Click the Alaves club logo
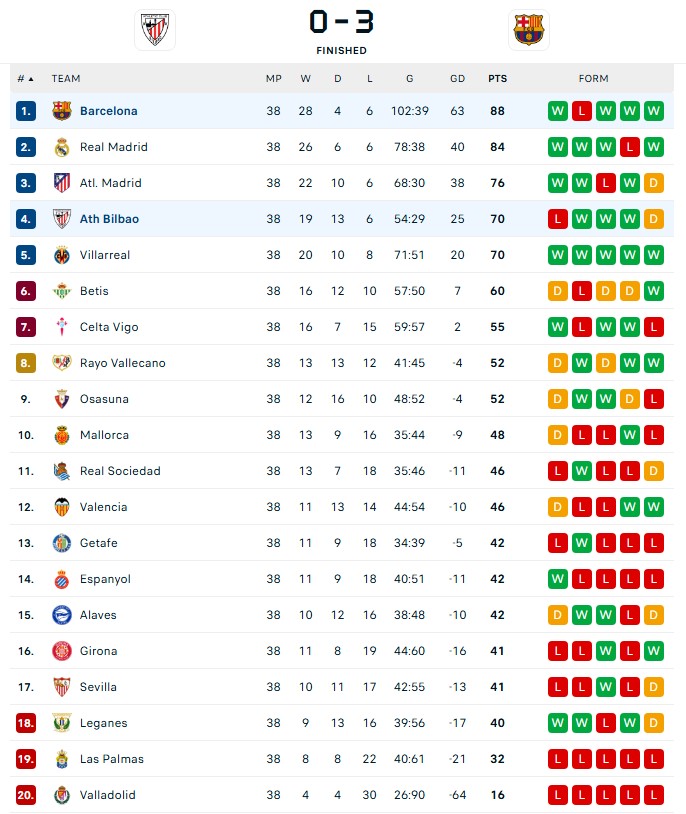The width and height of the screenshot is (686, 814). pos(62,615)
